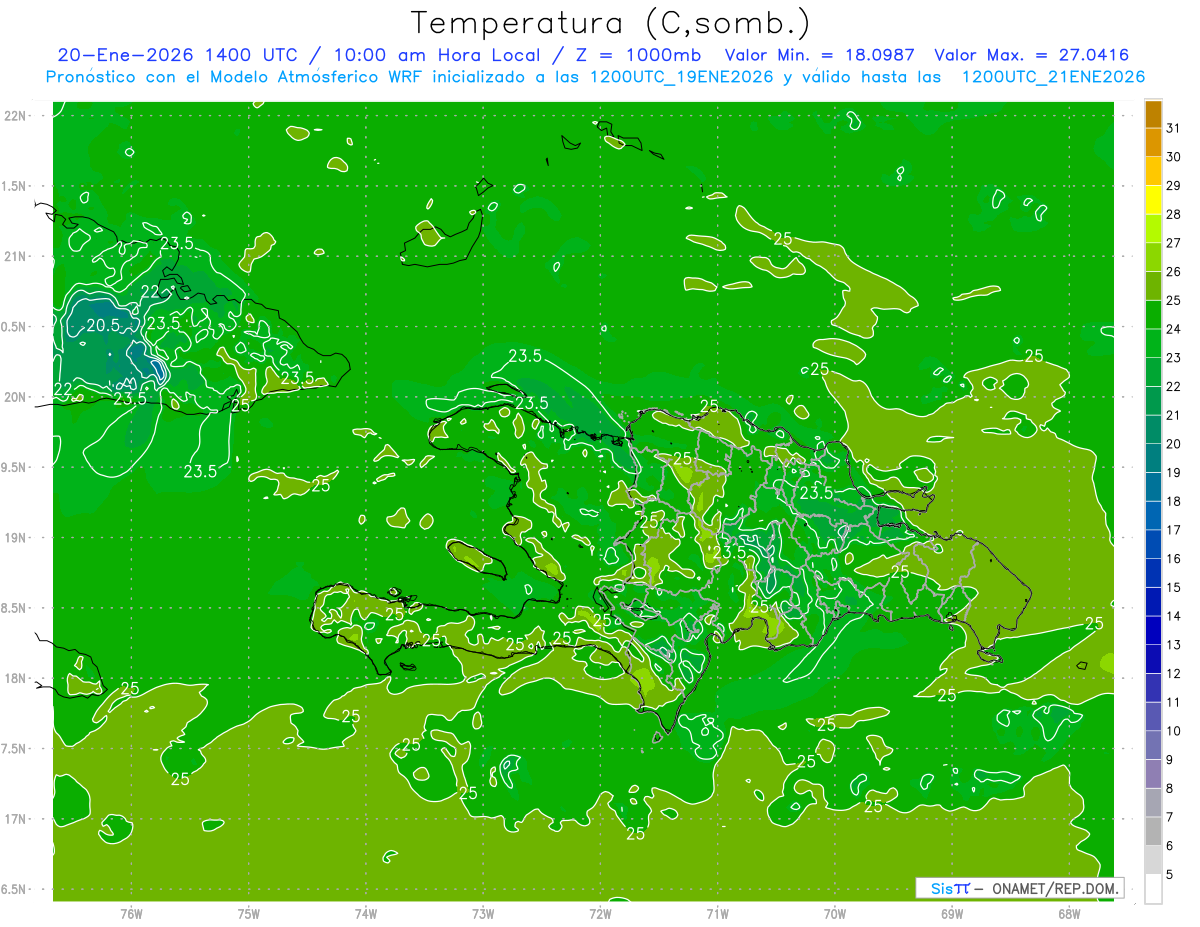This screenshot has height=927, width=1200.
Task: Click the "7.5N" latitude axis label
Action: pyautogui.click(x=15, y=749)
